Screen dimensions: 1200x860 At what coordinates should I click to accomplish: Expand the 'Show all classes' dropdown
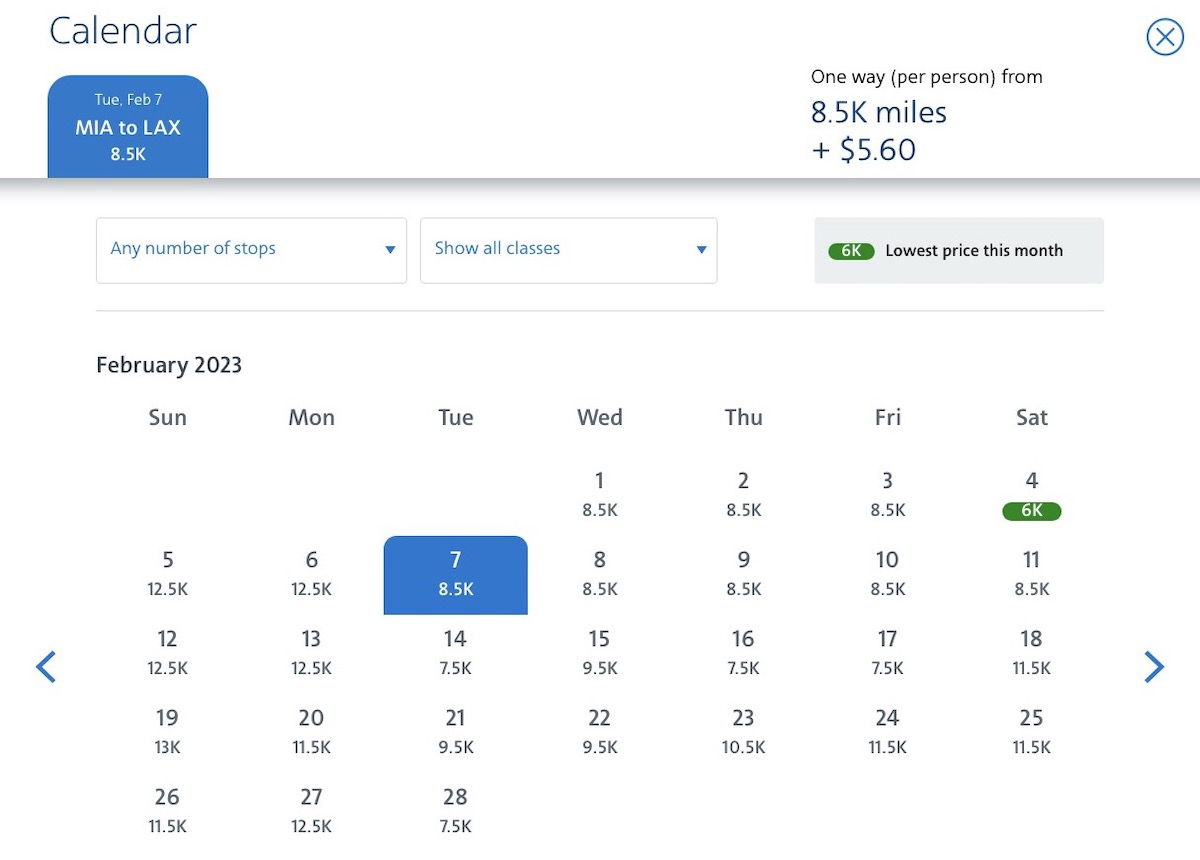click(568, 250)
